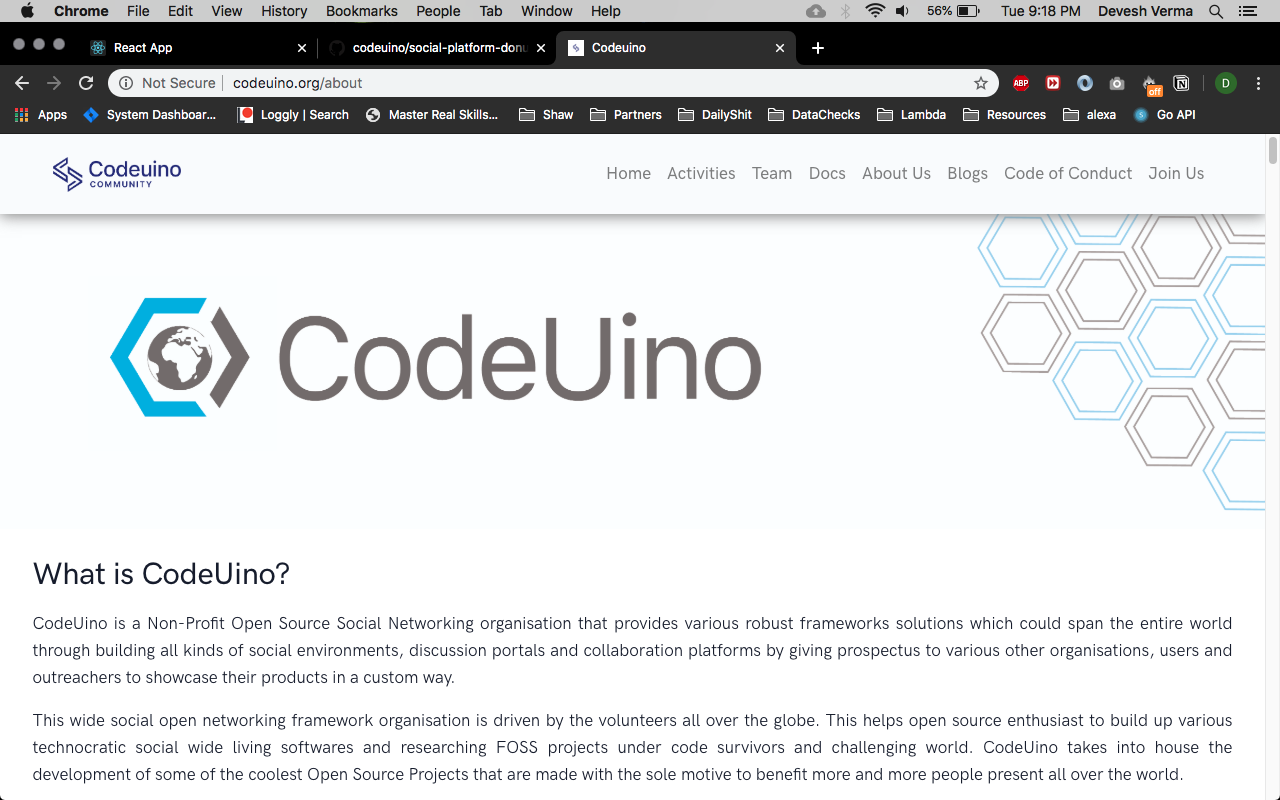
Task: Click the extension icon with off badge
Action: (1151, 85)
